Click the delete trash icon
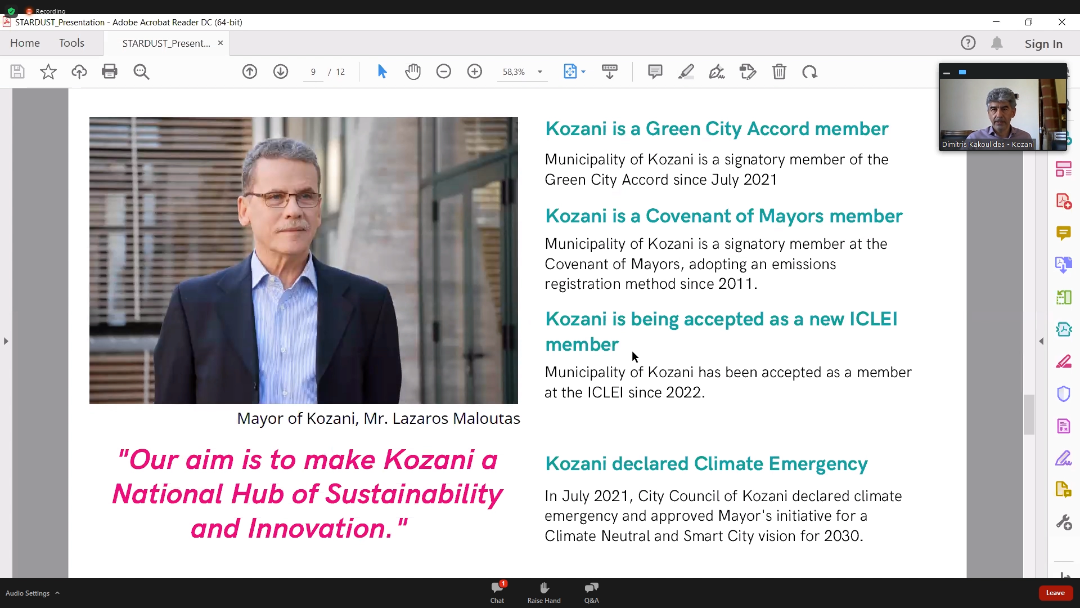 (779, 72)
